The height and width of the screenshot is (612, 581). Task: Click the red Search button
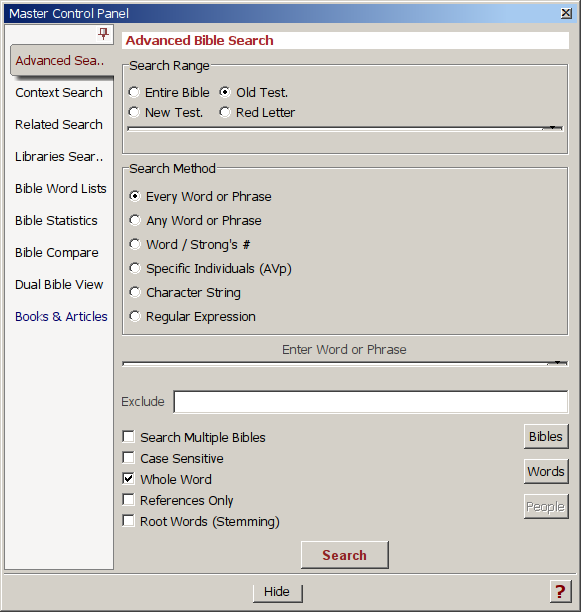click(345, 555)
